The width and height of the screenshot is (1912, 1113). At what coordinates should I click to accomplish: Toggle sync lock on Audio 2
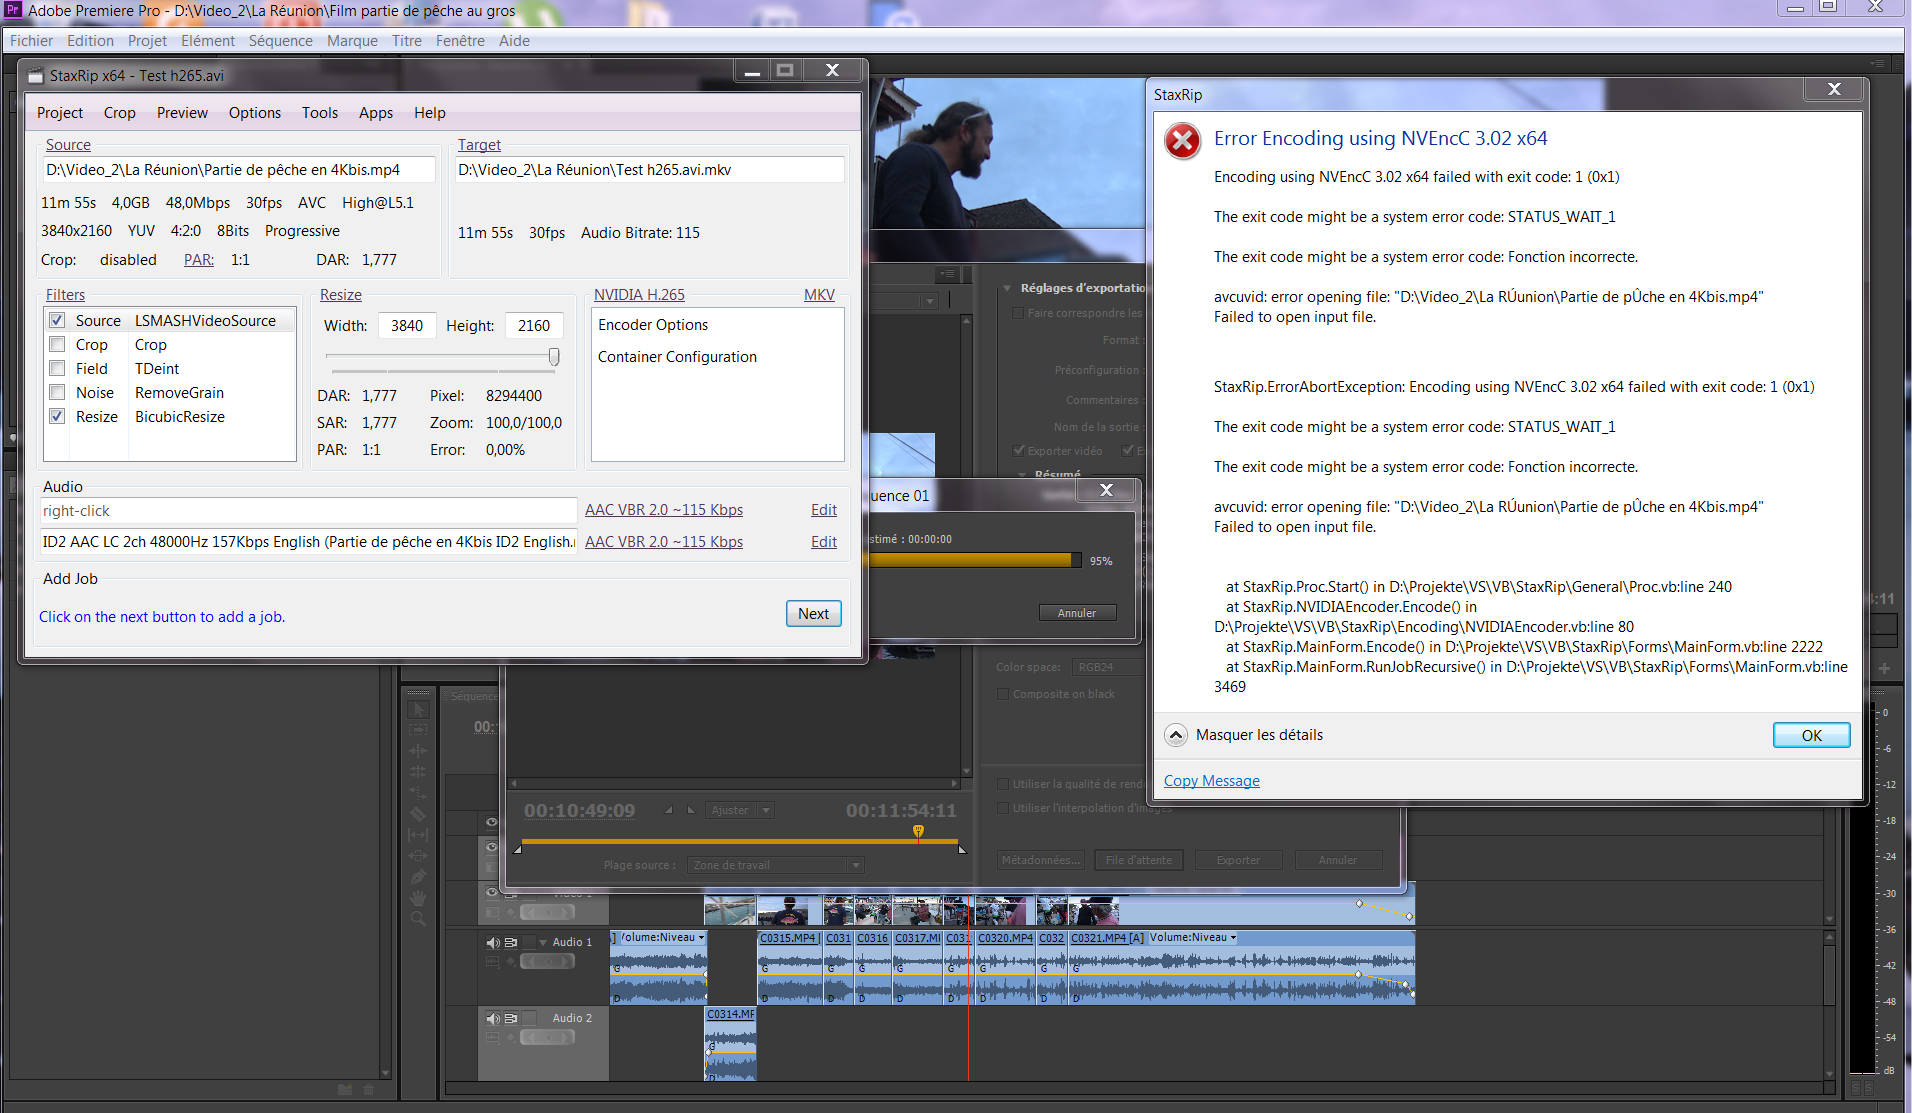511,1018
